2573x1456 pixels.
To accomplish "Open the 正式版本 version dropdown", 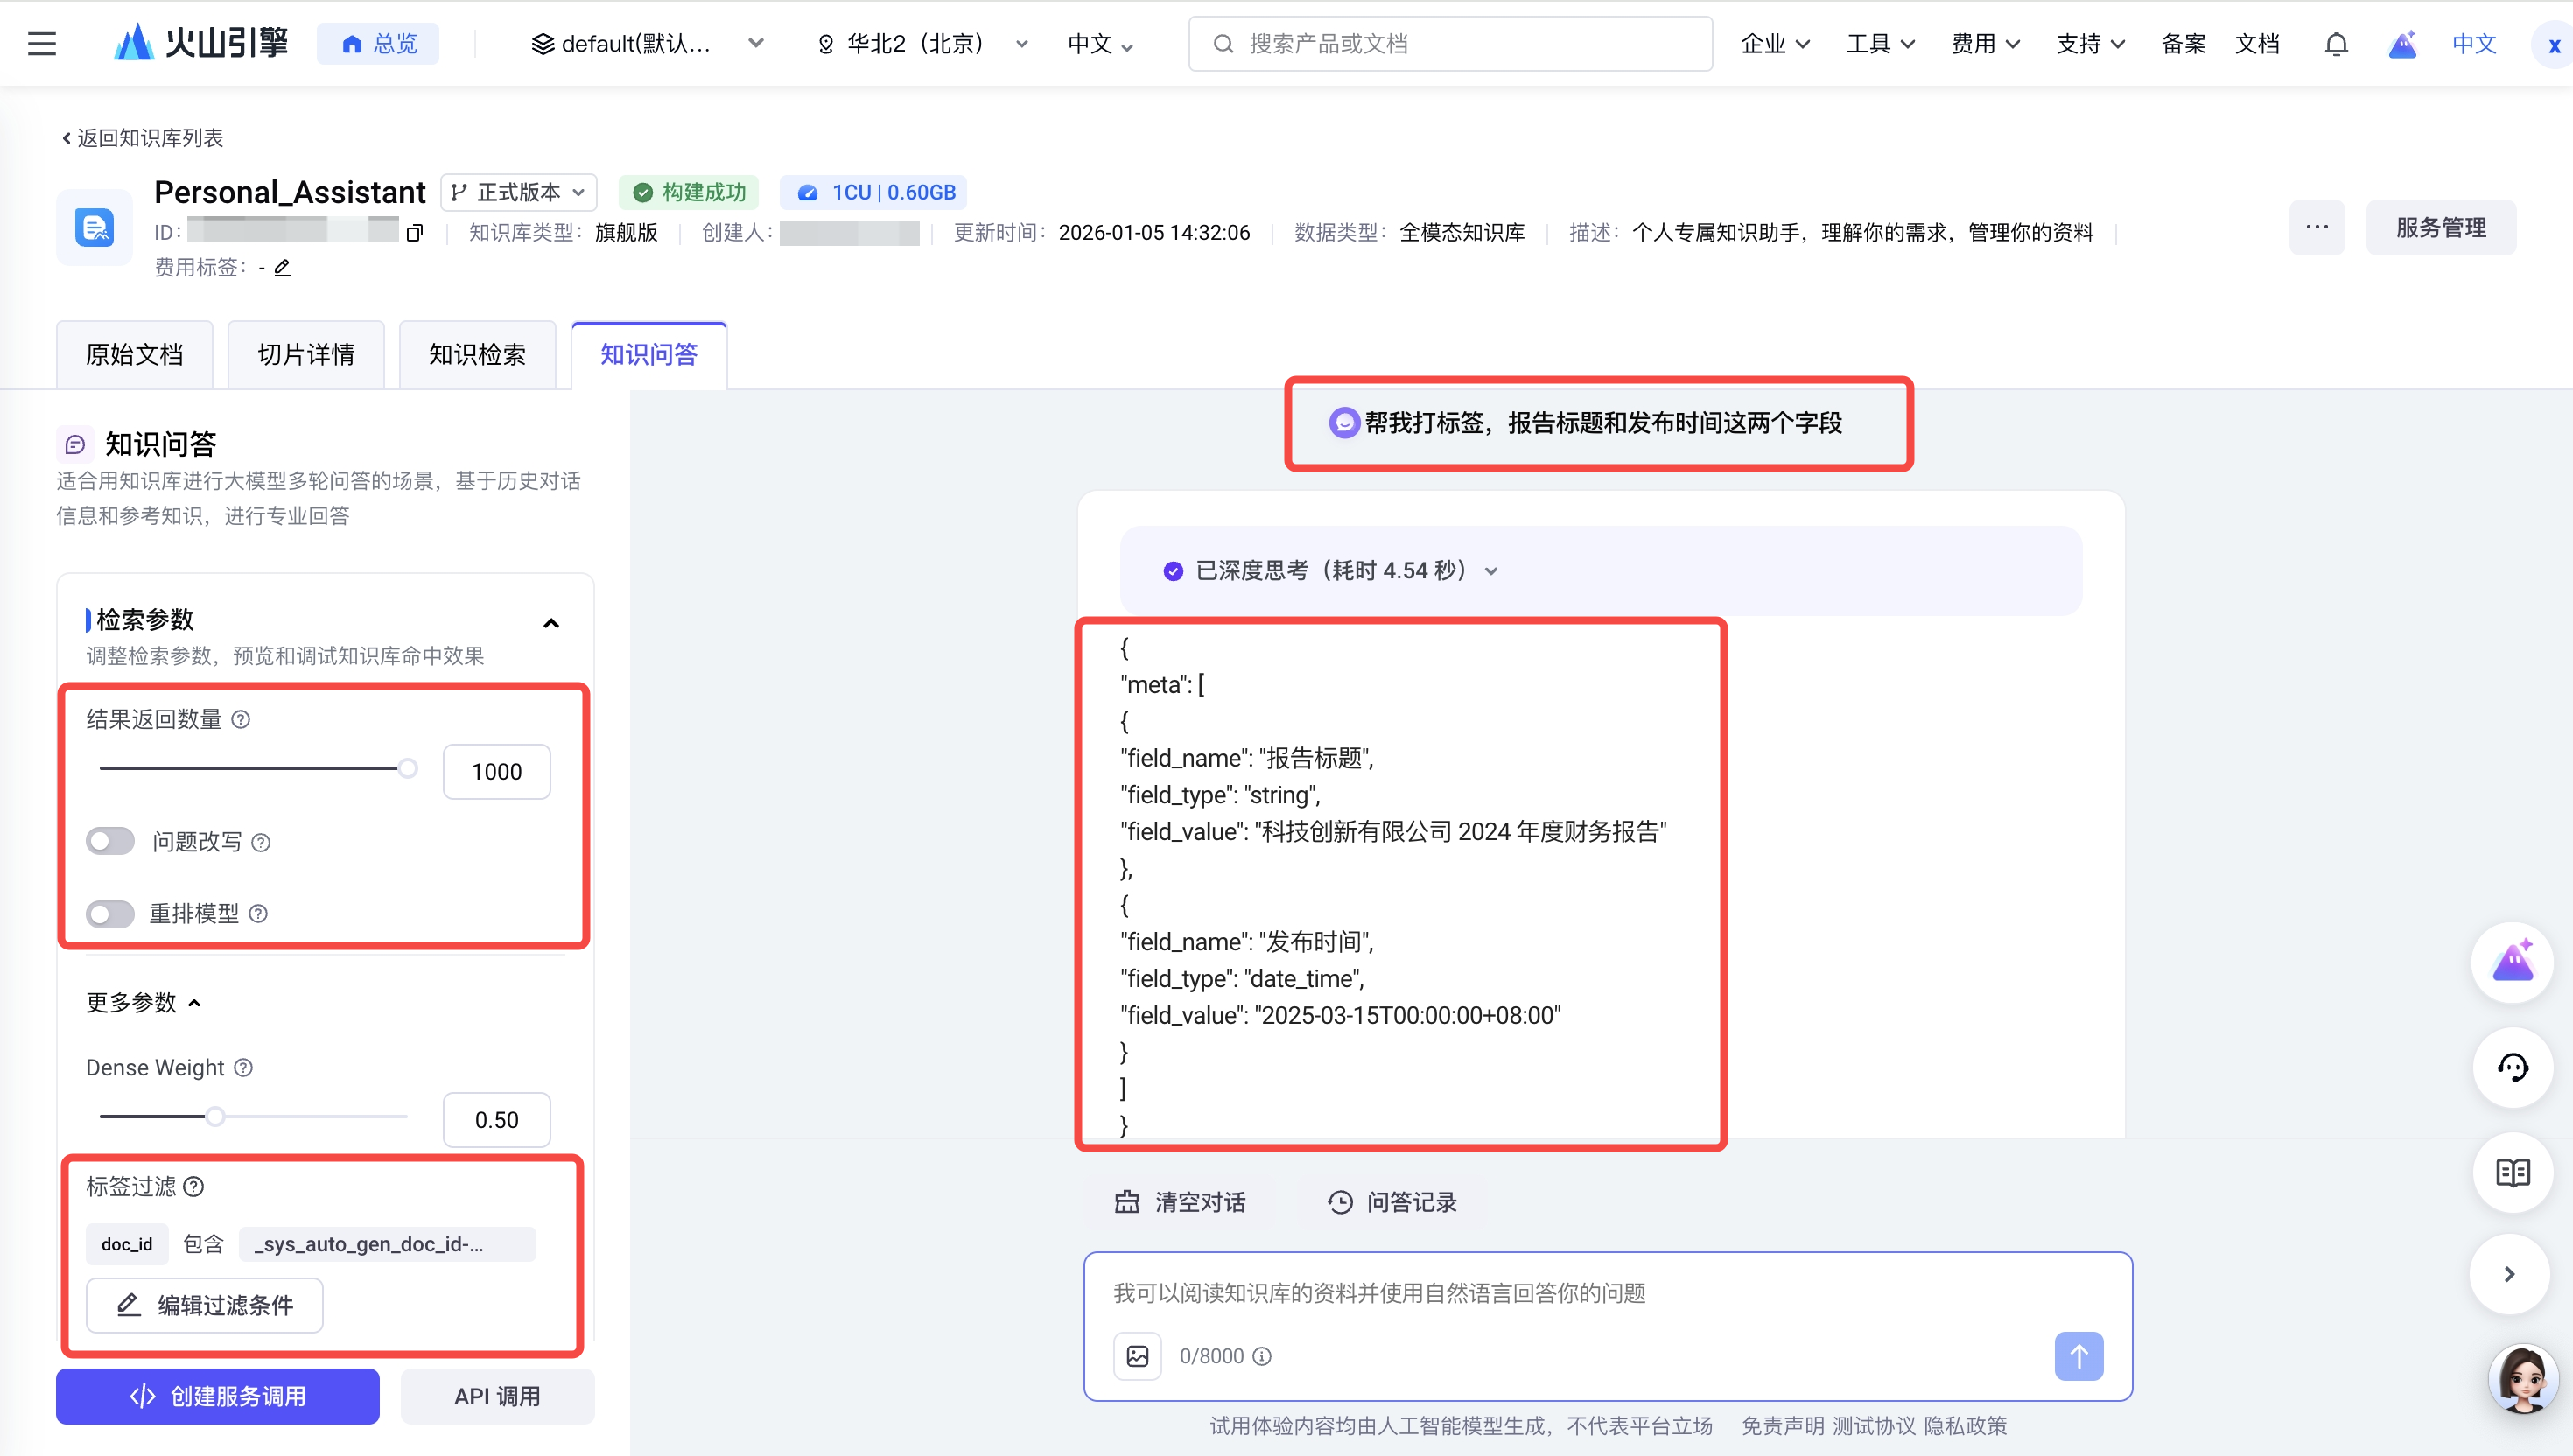I will 518,192.
